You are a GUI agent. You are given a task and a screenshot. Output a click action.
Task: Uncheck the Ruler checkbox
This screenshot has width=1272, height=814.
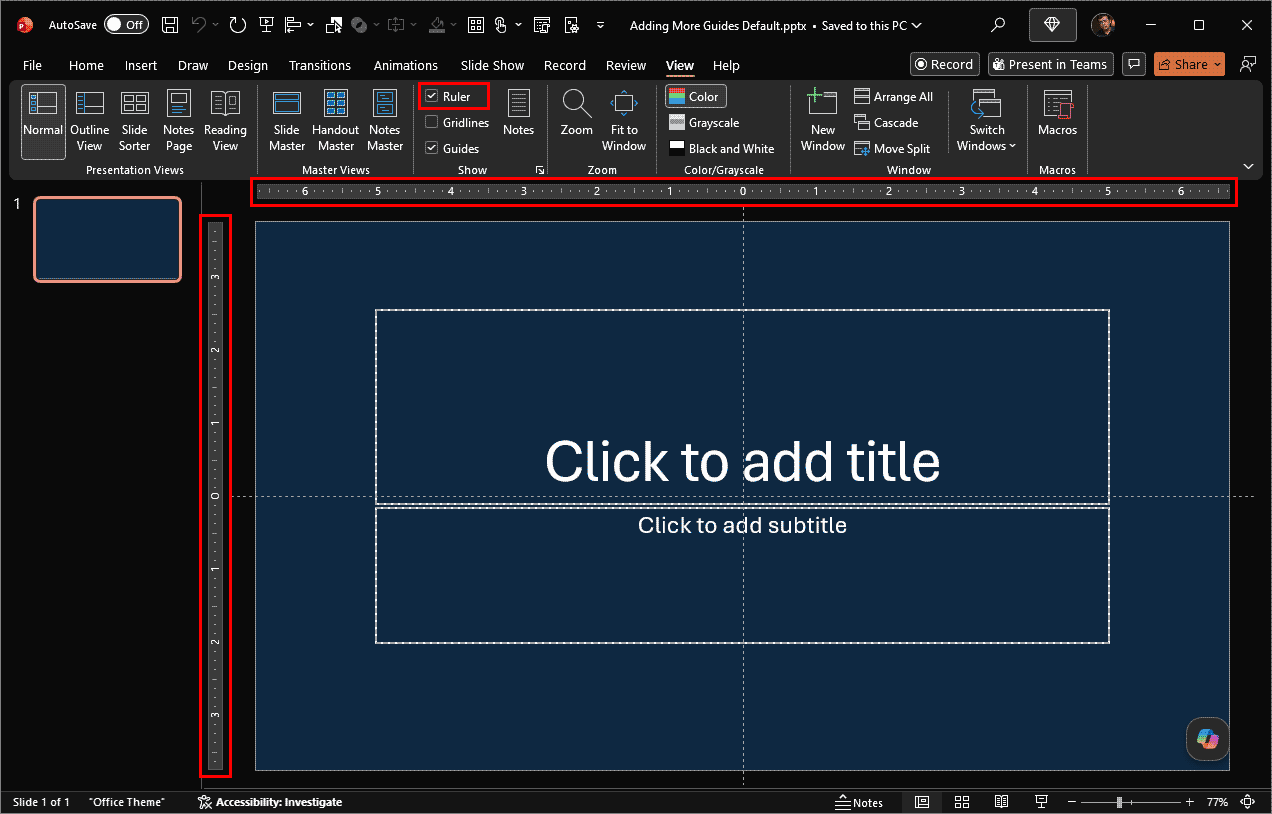431,97
